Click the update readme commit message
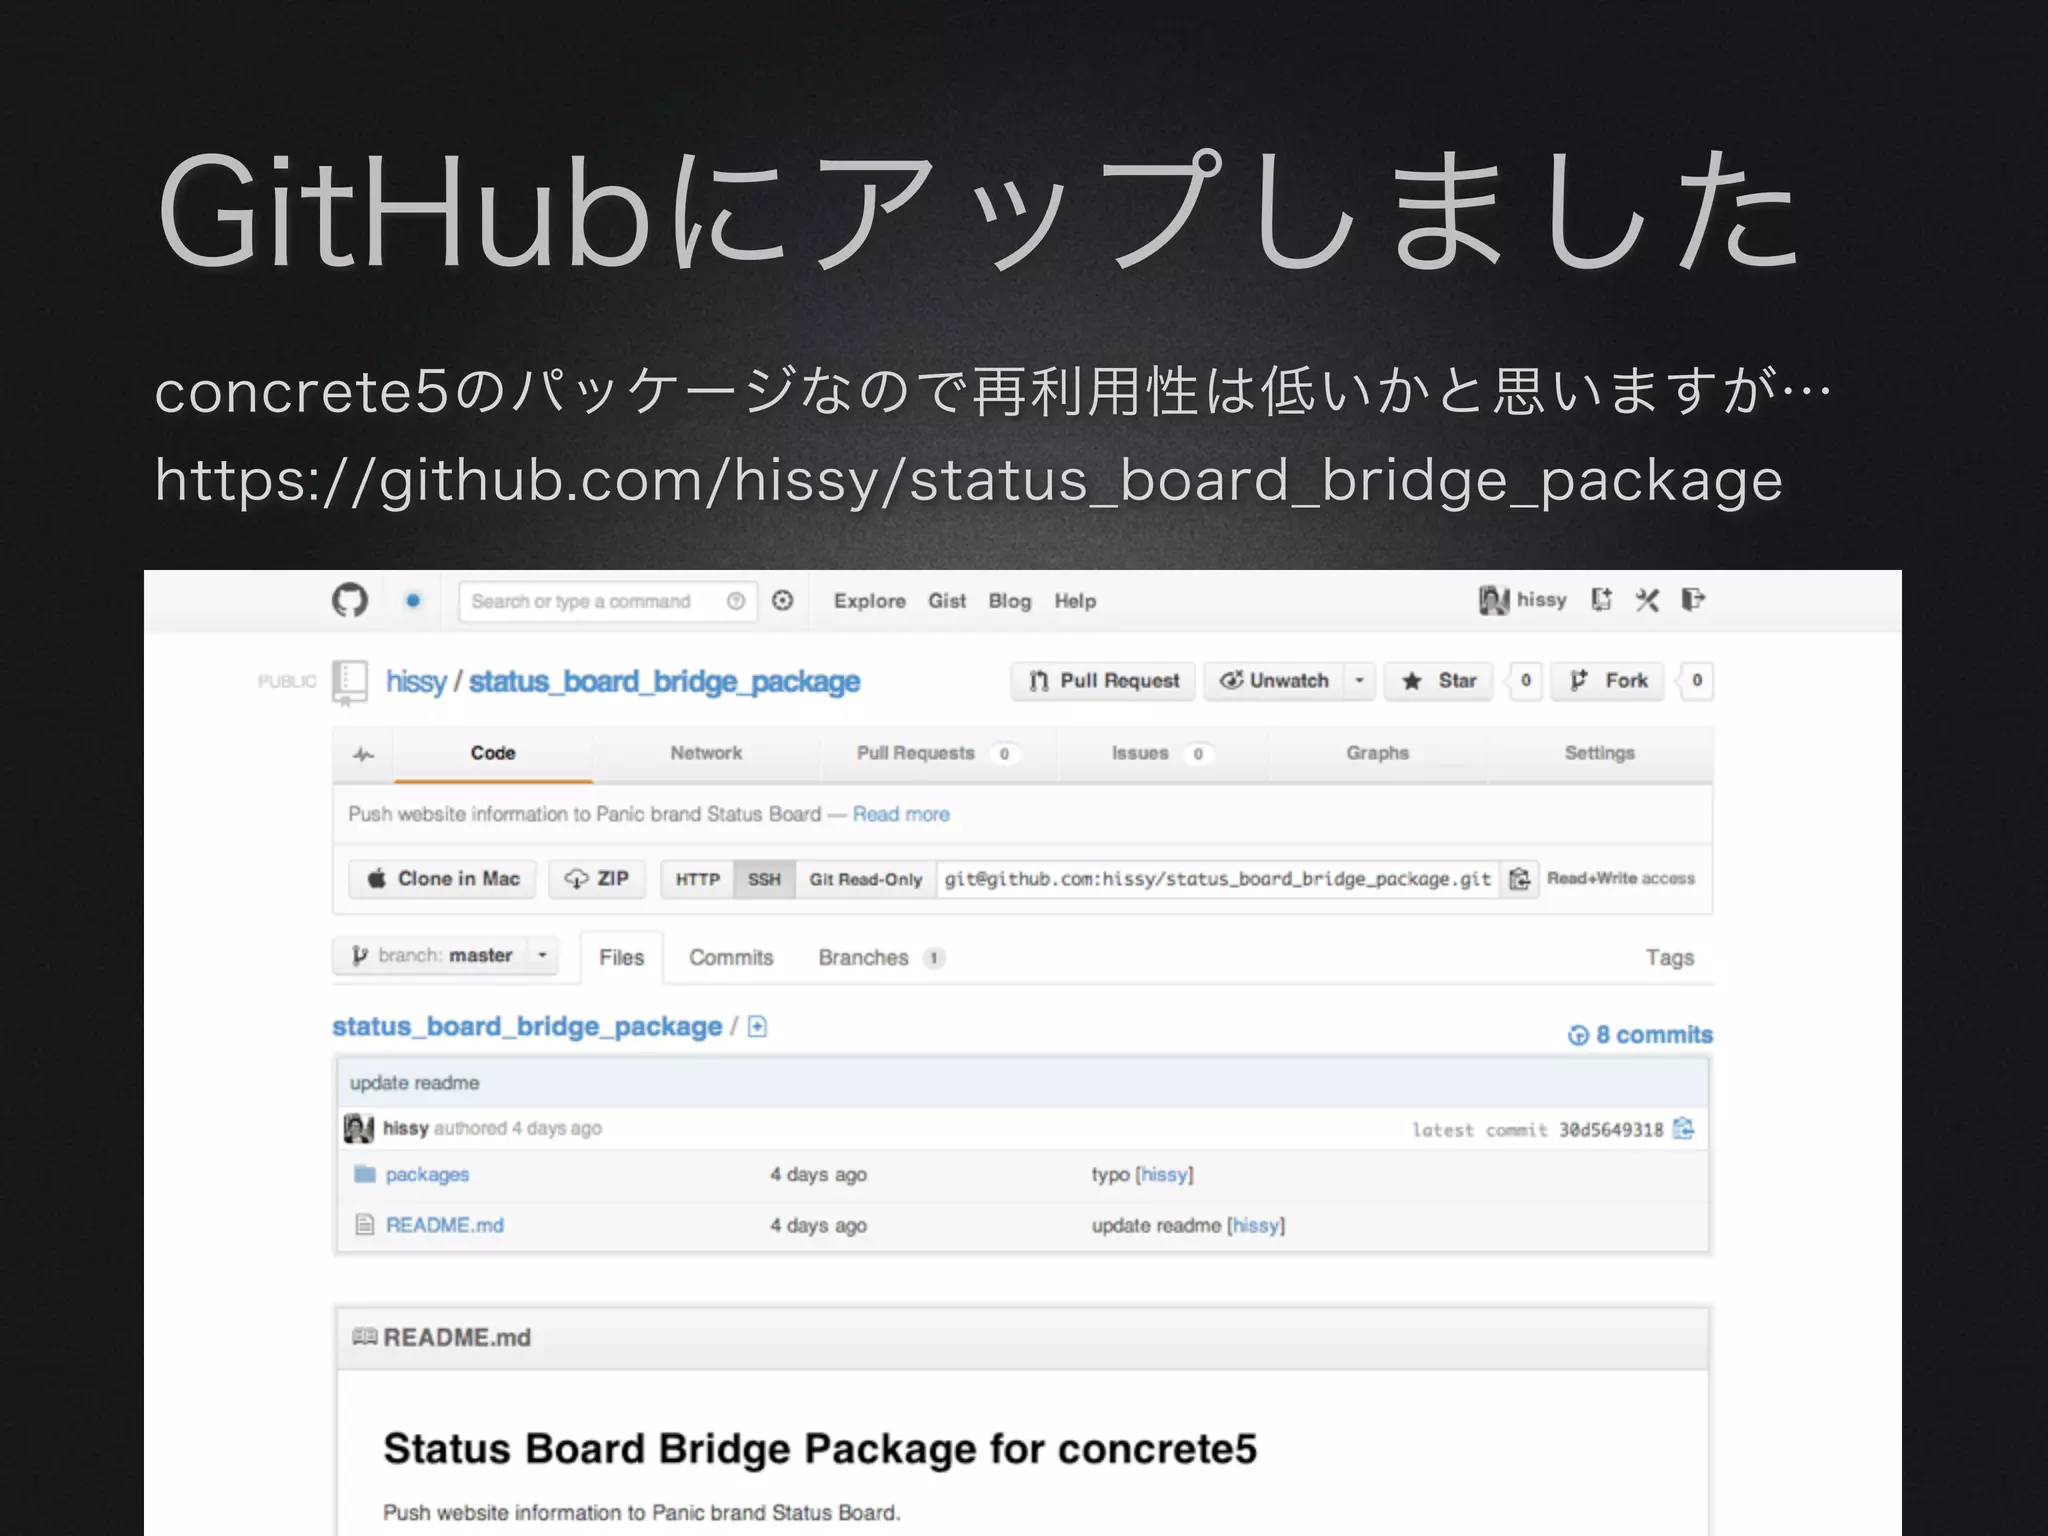Screen dimensions: 2048x1536 tap(415, 1083)
